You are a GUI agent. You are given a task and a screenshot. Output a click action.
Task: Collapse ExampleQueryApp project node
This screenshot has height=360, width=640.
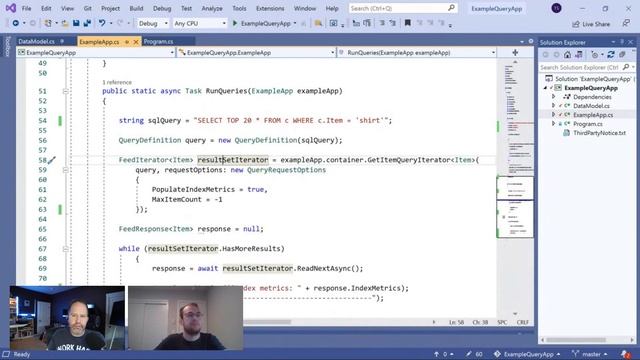(545, 88)
